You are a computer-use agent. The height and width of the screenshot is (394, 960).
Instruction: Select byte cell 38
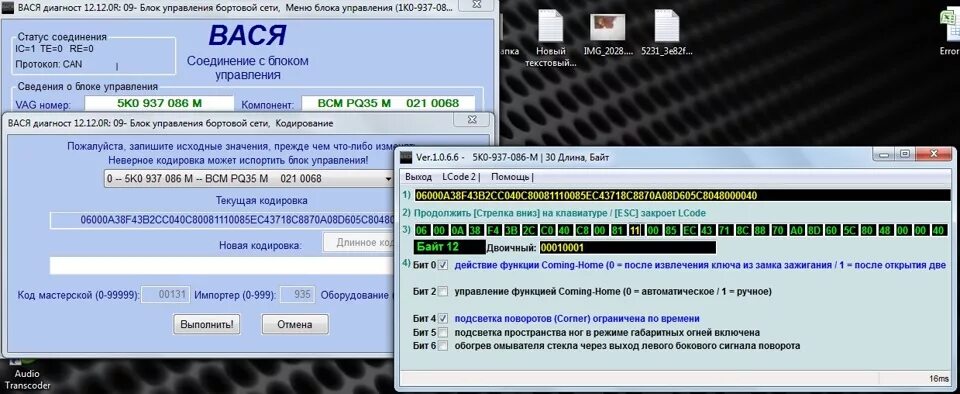coord(476,230)
